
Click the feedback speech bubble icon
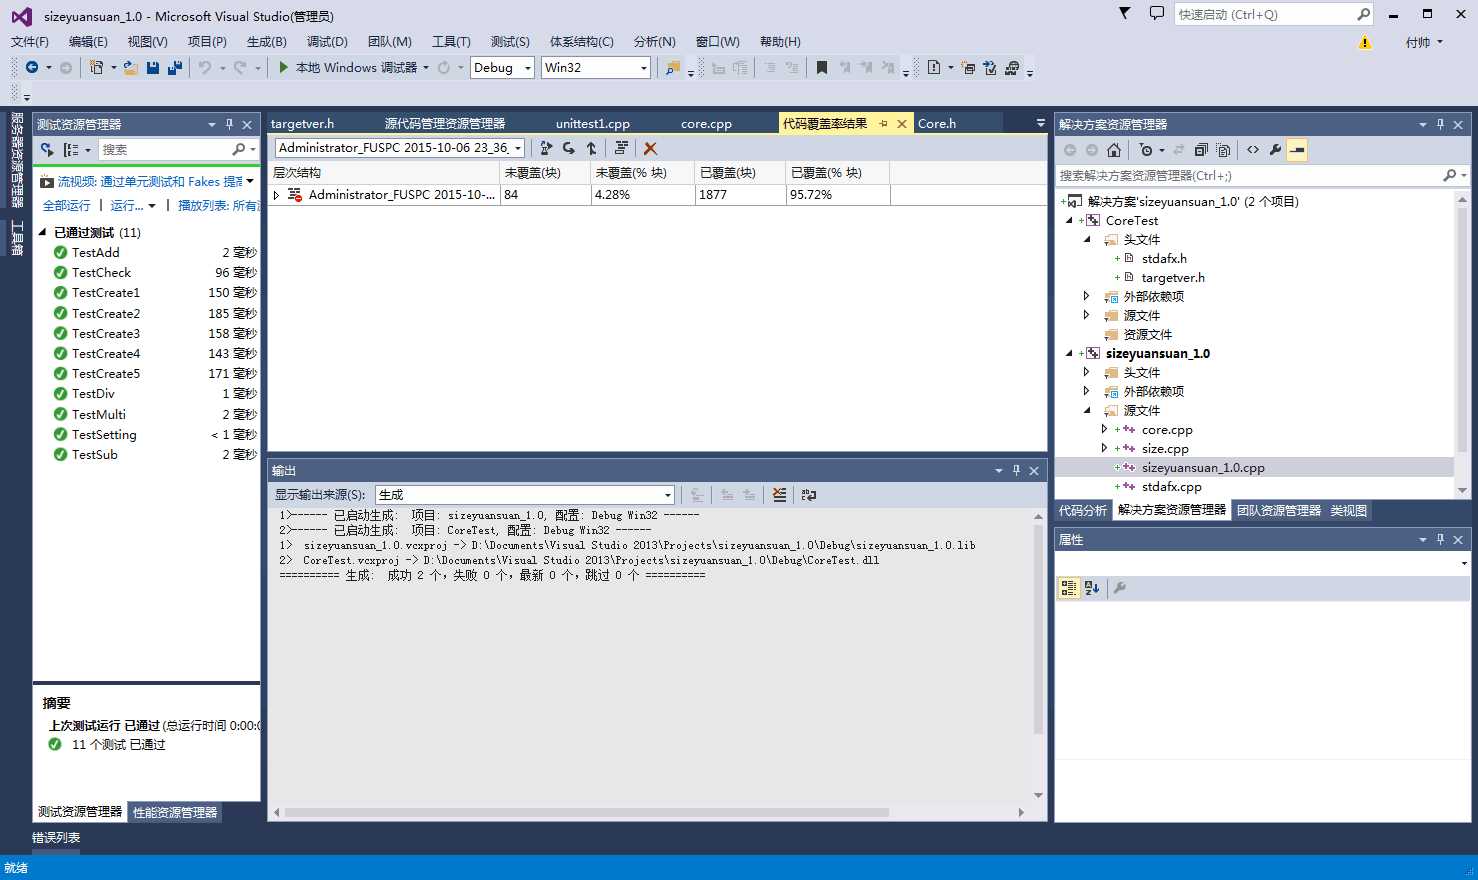1157,13
